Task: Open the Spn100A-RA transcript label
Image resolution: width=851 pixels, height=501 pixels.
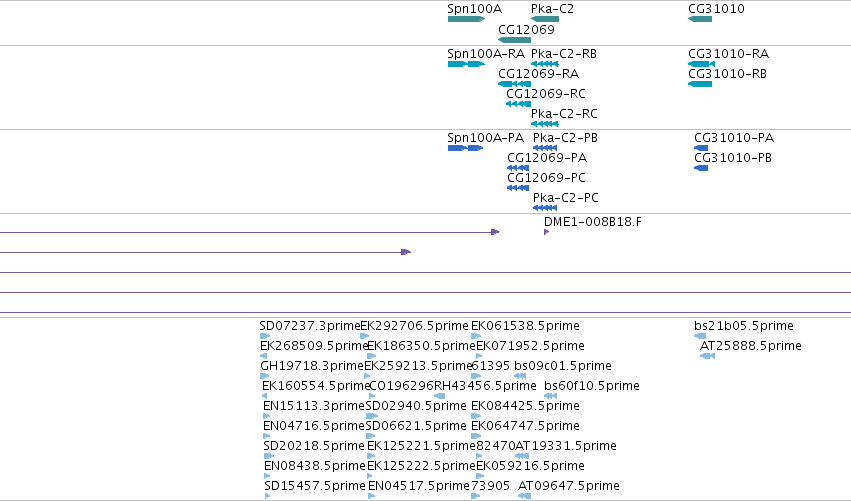Action: (x=486, y=54)
